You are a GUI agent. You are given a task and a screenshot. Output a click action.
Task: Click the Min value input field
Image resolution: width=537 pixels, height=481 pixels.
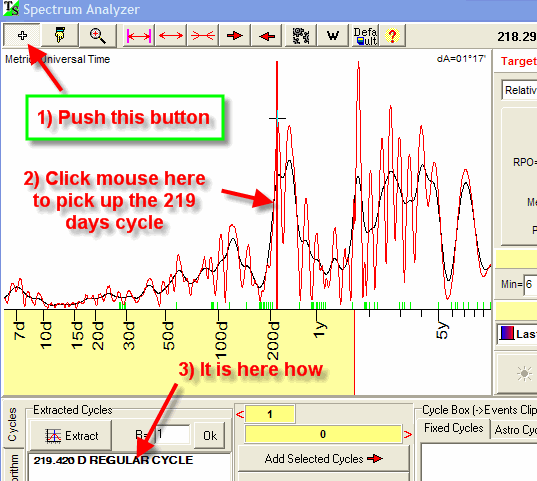tap(530, 284)
